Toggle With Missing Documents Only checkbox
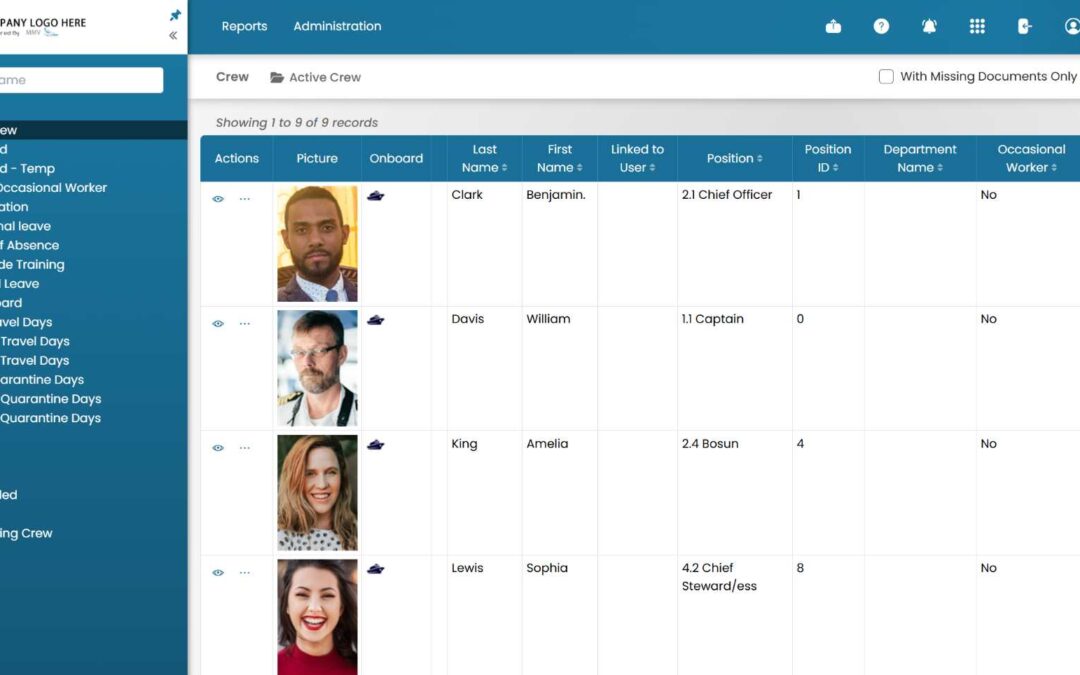1080x675 pixels. point(886,76)
